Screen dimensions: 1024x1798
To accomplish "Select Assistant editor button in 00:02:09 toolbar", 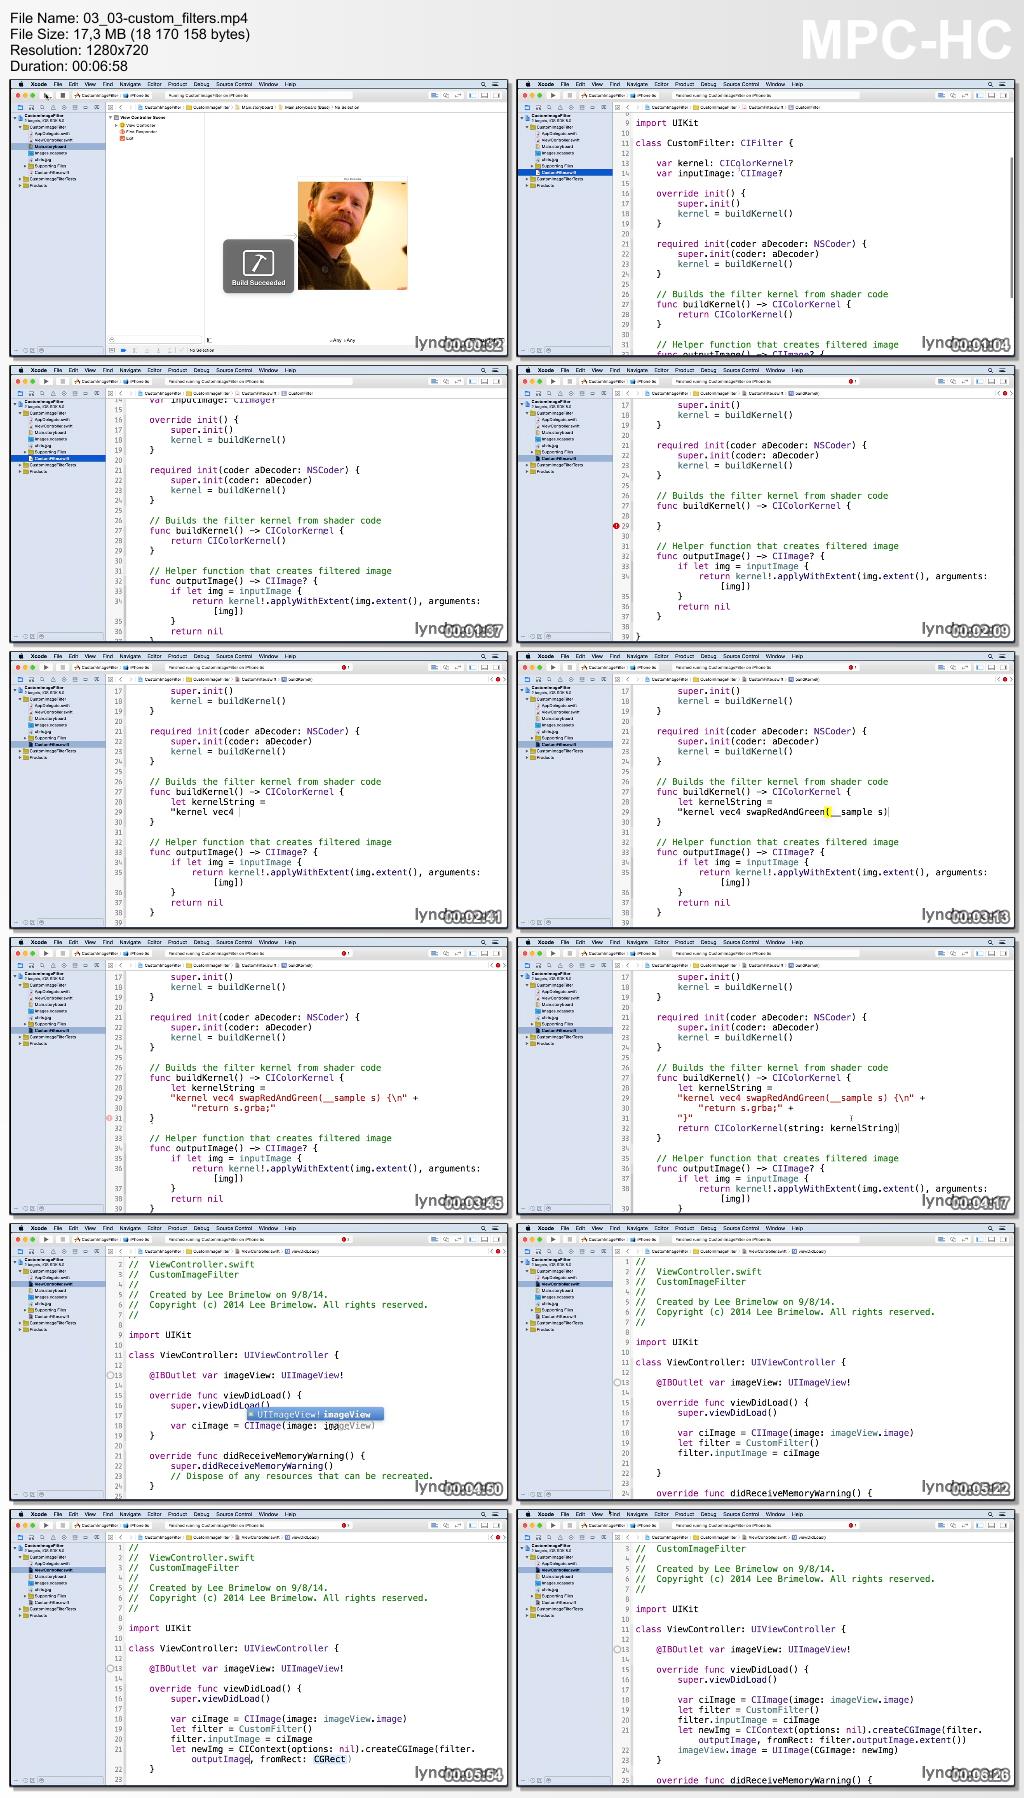I will click(x=953, y=381).
